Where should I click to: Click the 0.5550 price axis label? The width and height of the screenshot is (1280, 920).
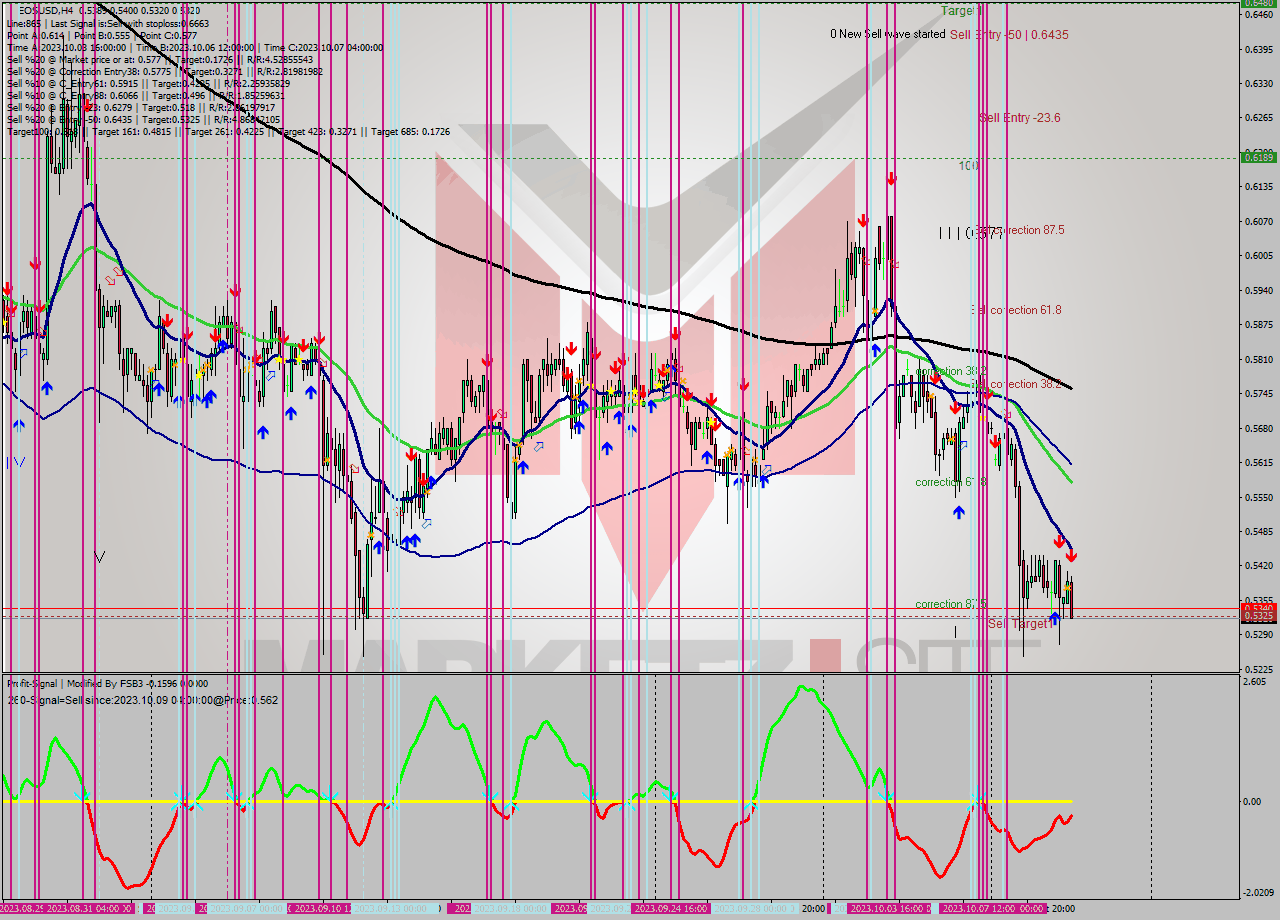(x=1259, y=497)
